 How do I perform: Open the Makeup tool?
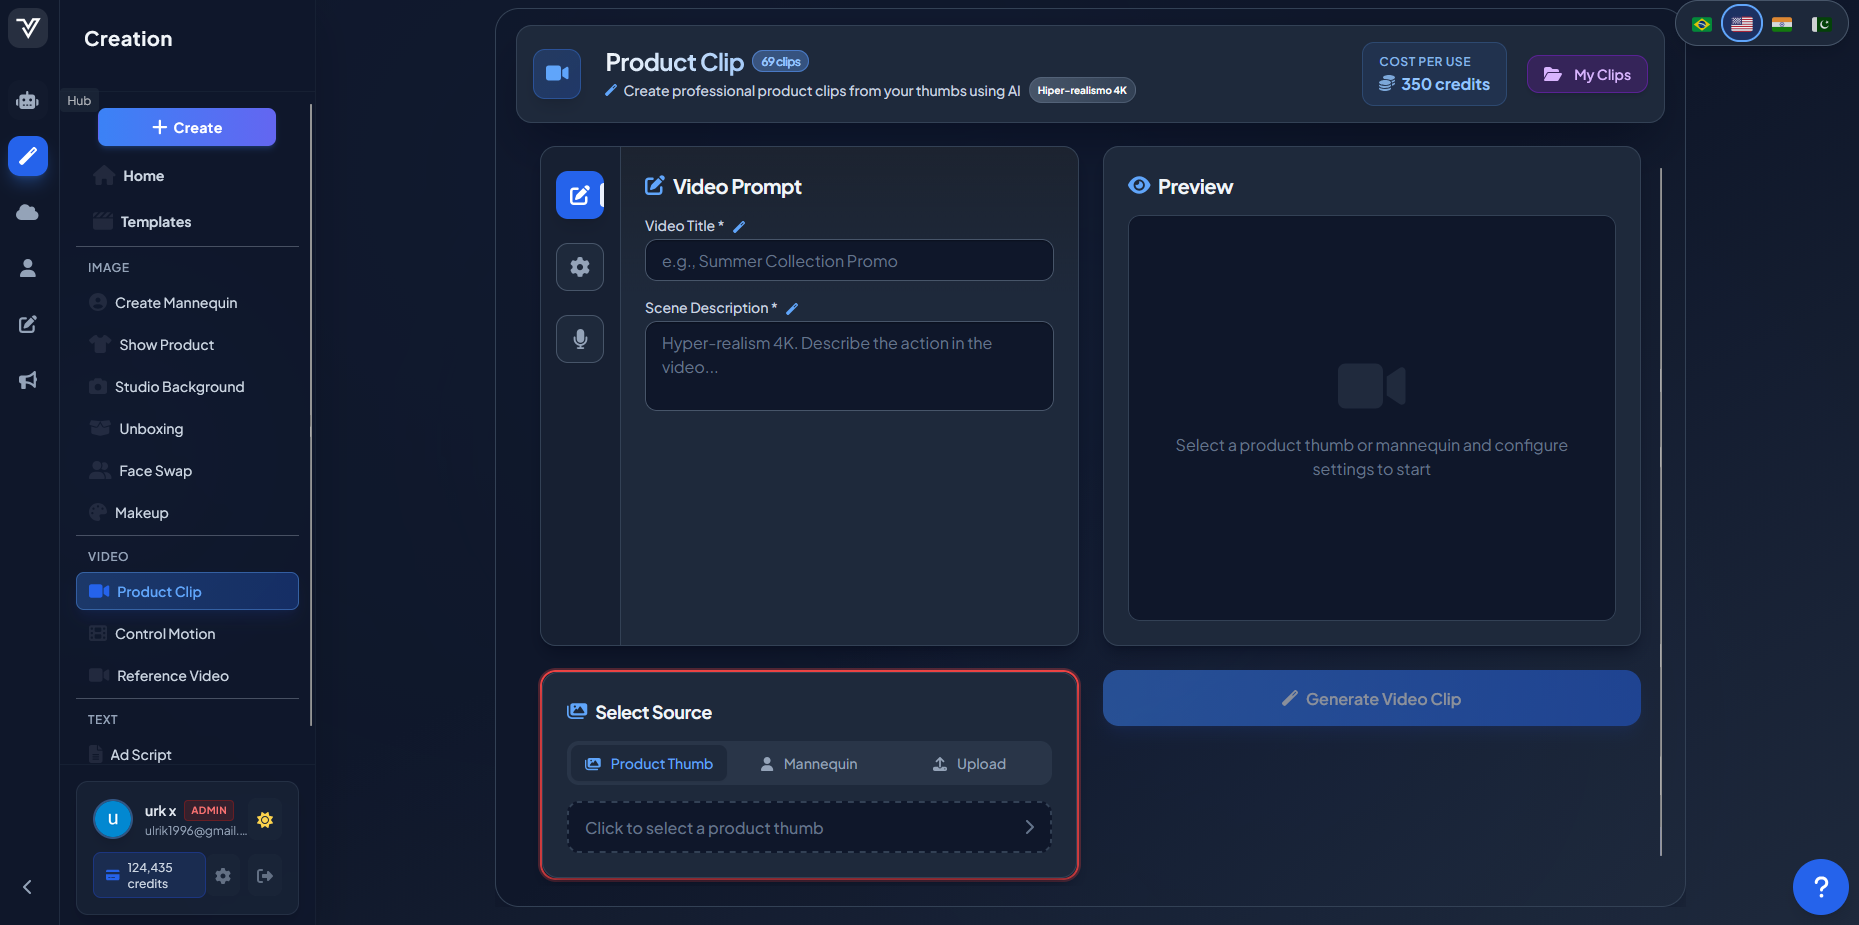click(x=187, y=513)
